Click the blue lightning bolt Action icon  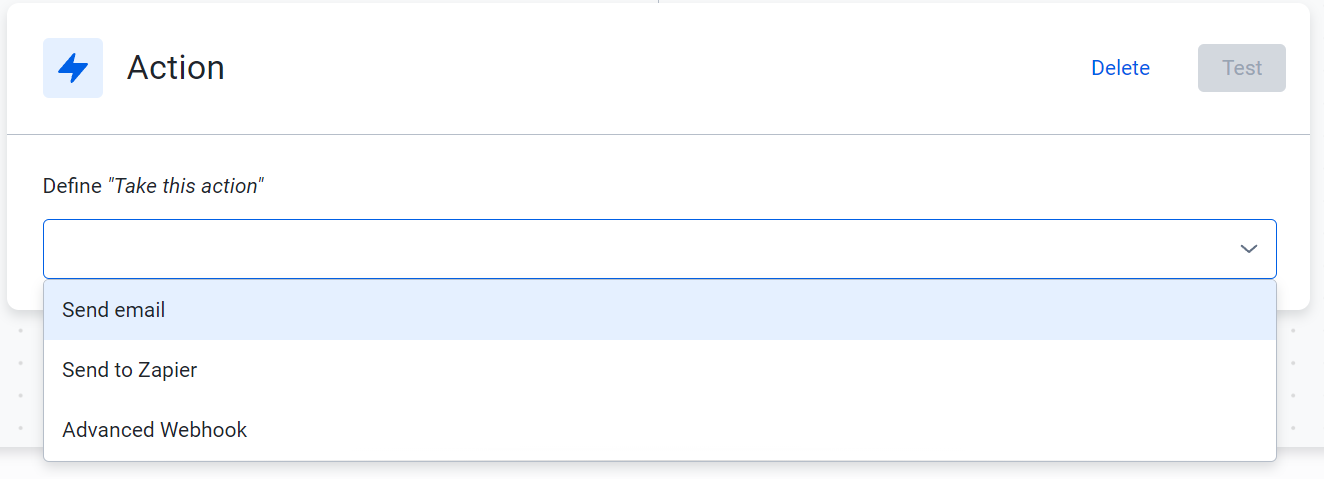(73, 68)
